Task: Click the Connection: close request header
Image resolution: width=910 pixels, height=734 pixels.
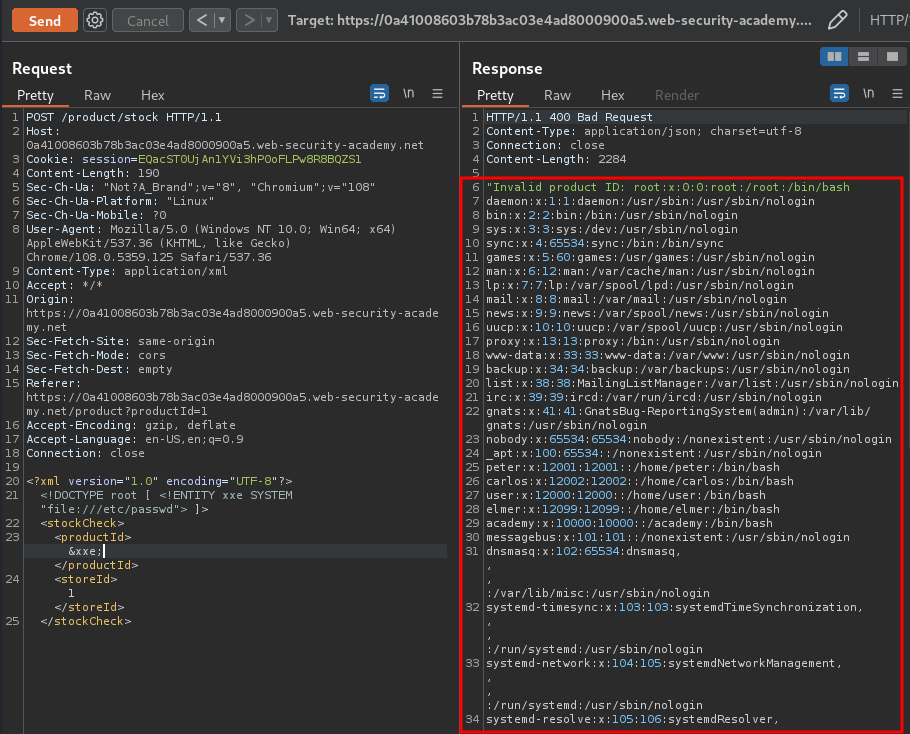Action: coord(85,453)
